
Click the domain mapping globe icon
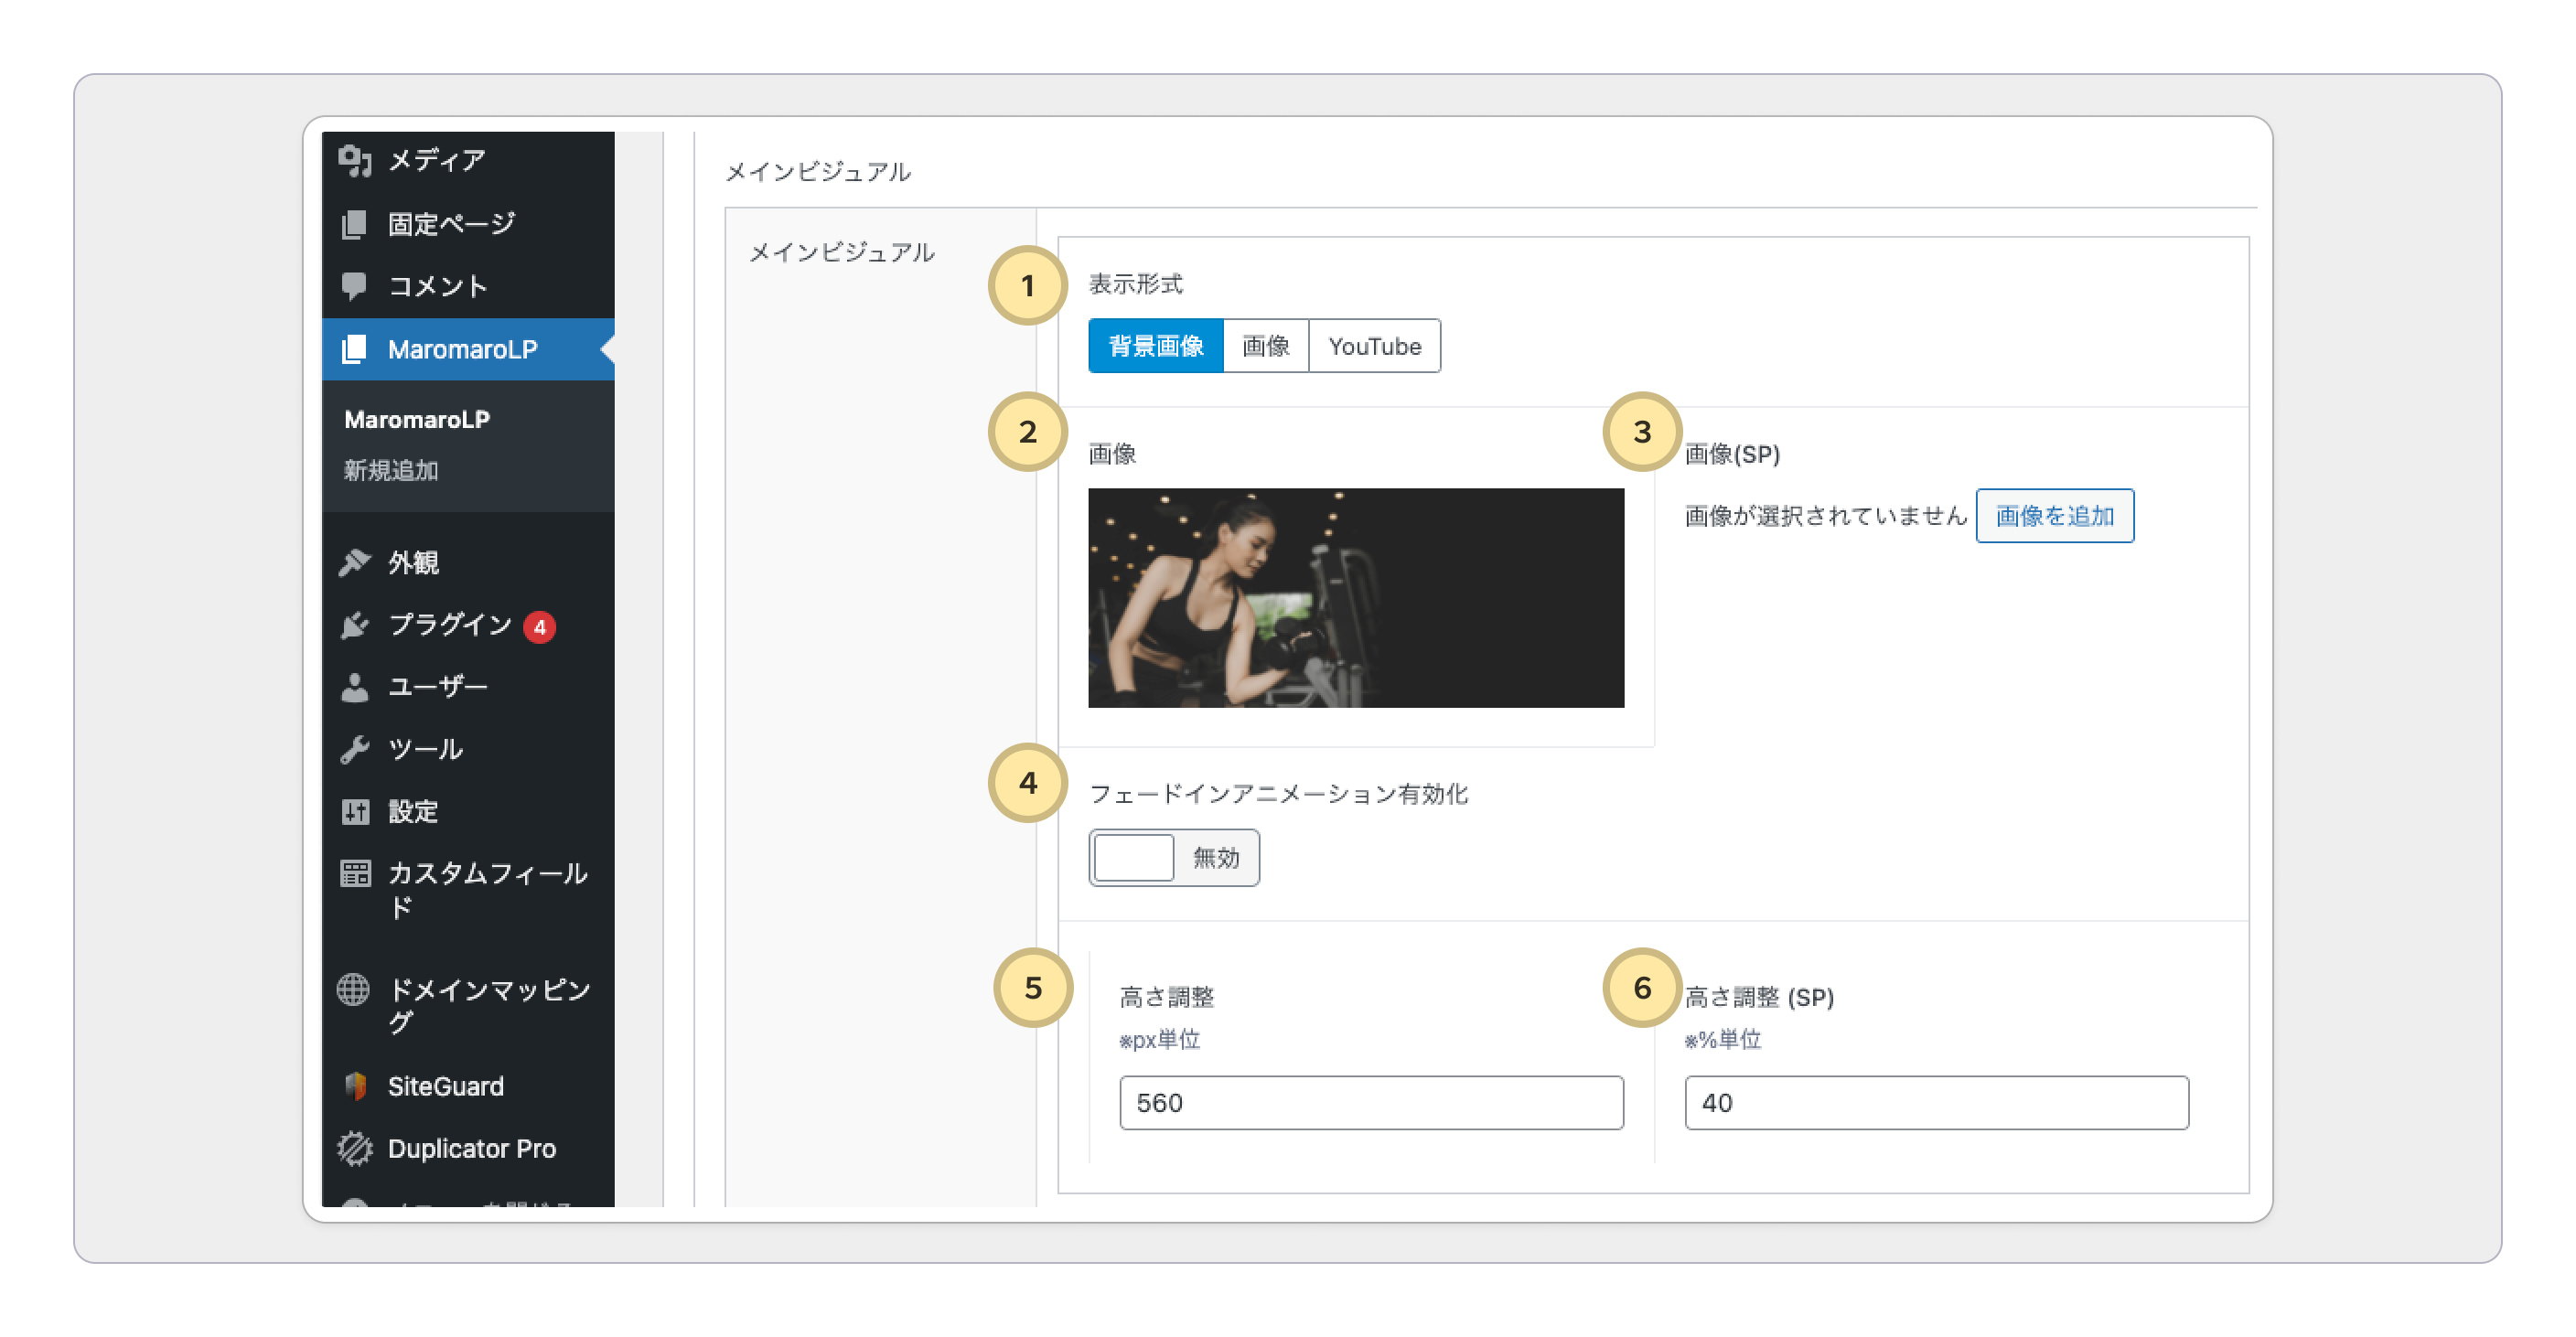pyautogui.click(x=353, y=989)
